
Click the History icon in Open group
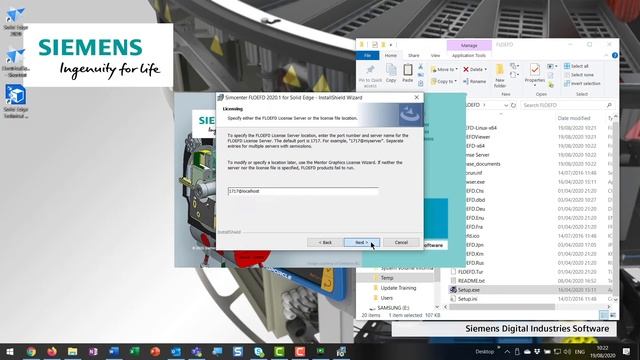551,85
